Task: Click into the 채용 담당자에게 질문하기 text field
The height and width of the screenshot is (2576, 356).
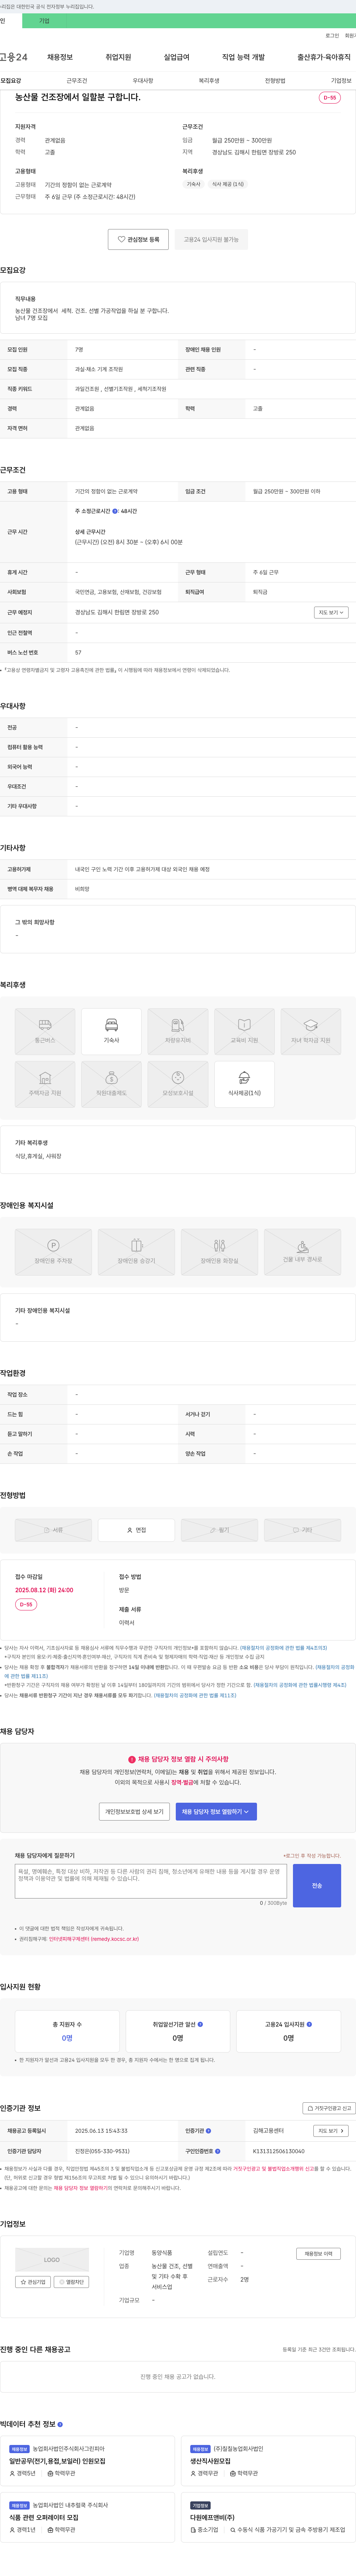Action: tap(151, 1881)
